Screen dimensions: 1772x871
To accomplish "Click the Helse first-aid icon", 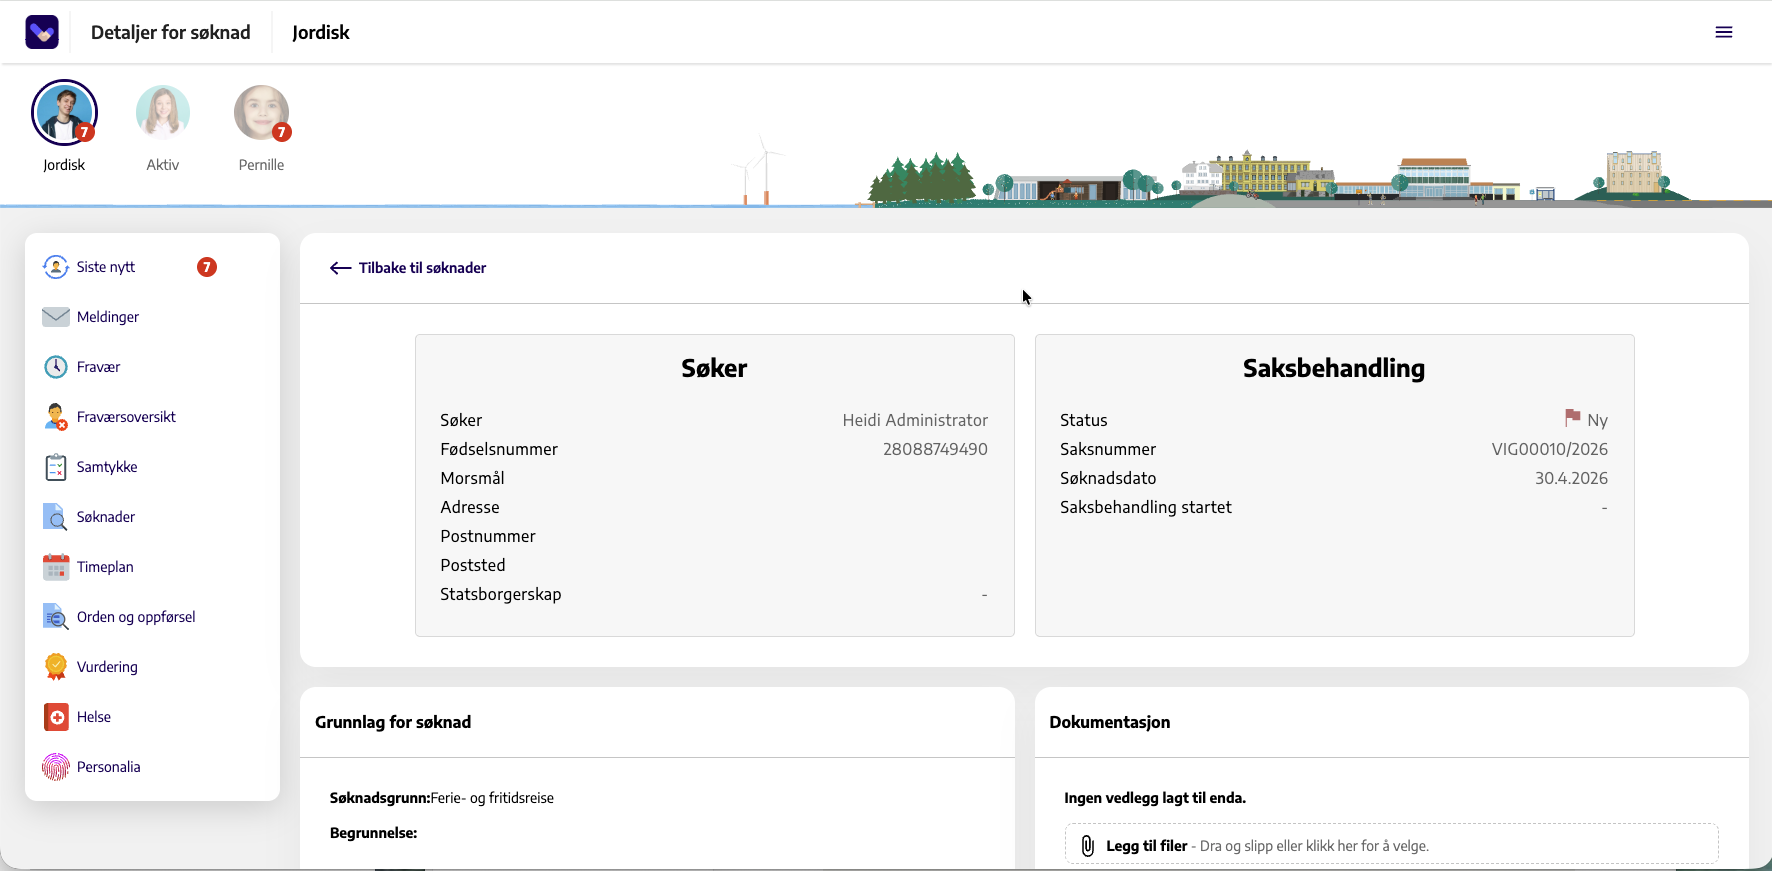I will click(x=57, y=717).
